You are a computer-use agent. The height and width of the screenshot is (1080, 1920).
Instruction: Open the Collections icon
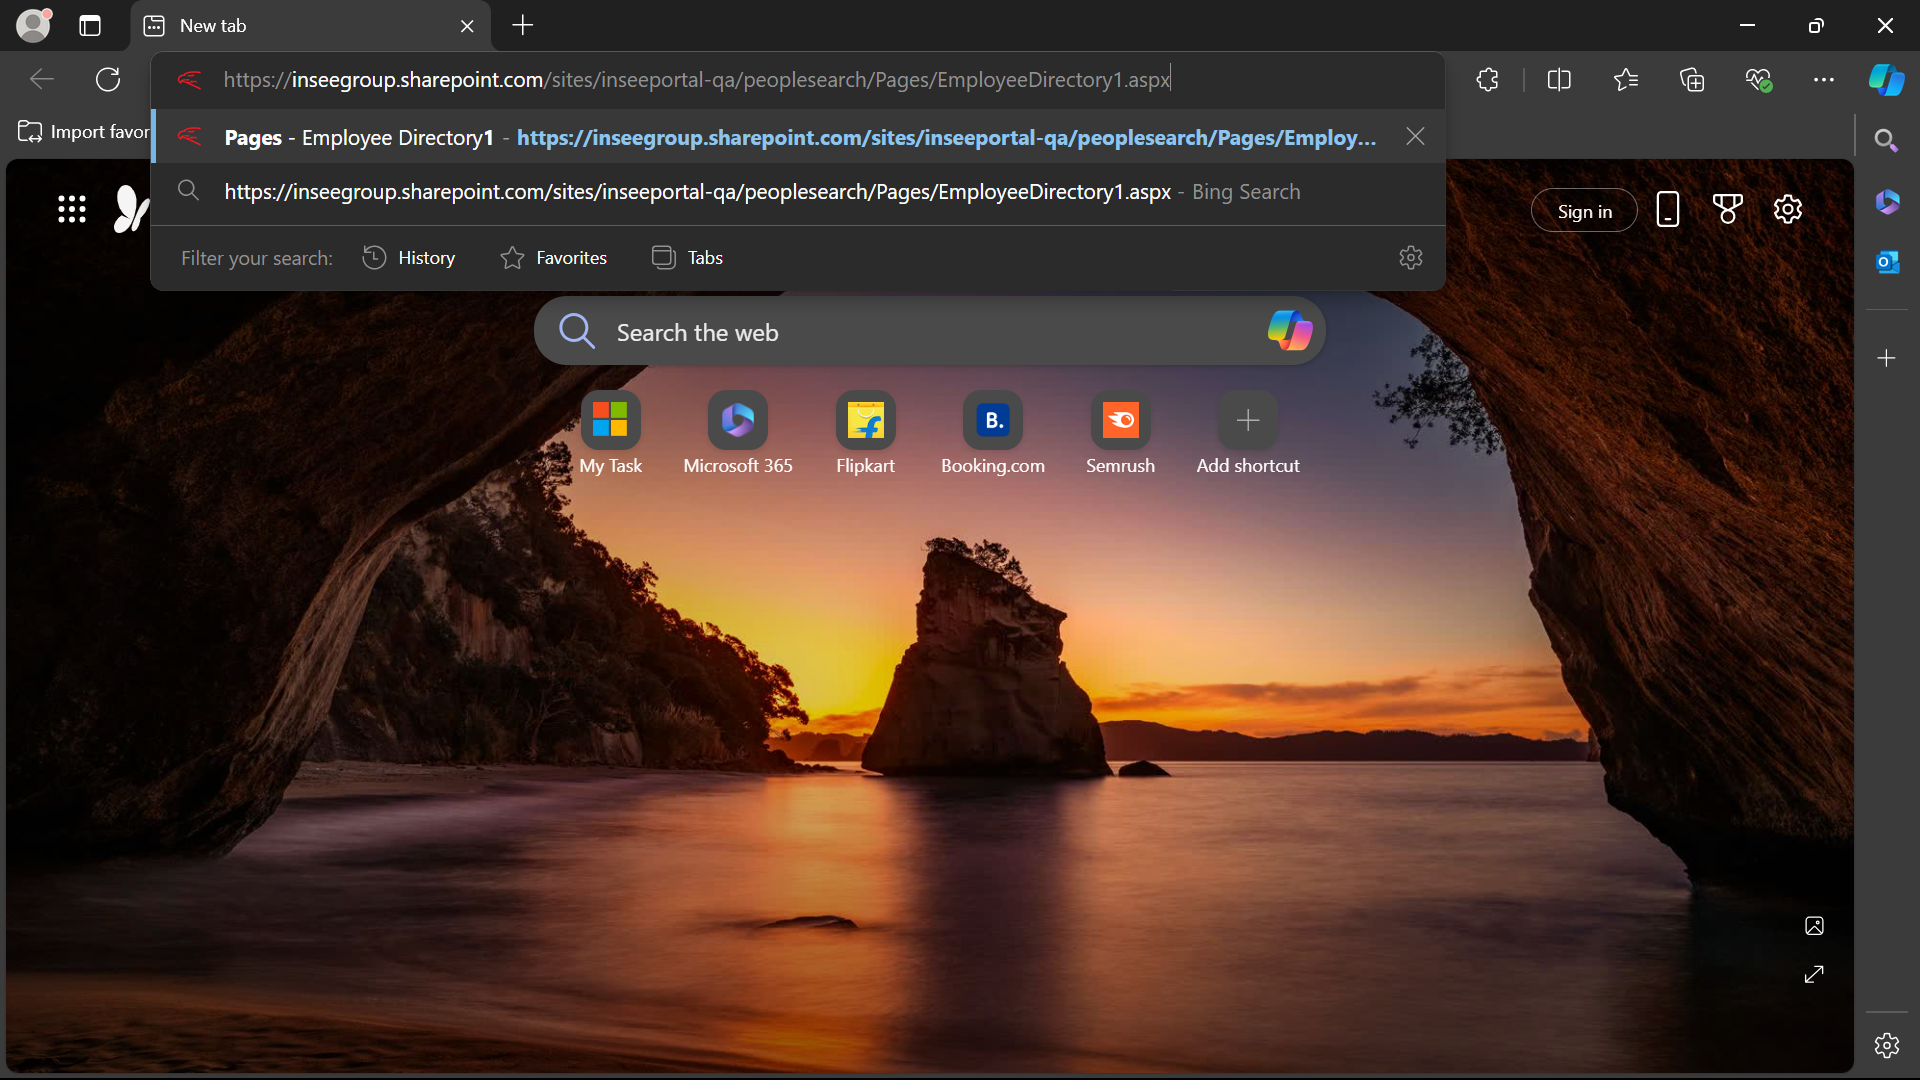point(1692,80)
